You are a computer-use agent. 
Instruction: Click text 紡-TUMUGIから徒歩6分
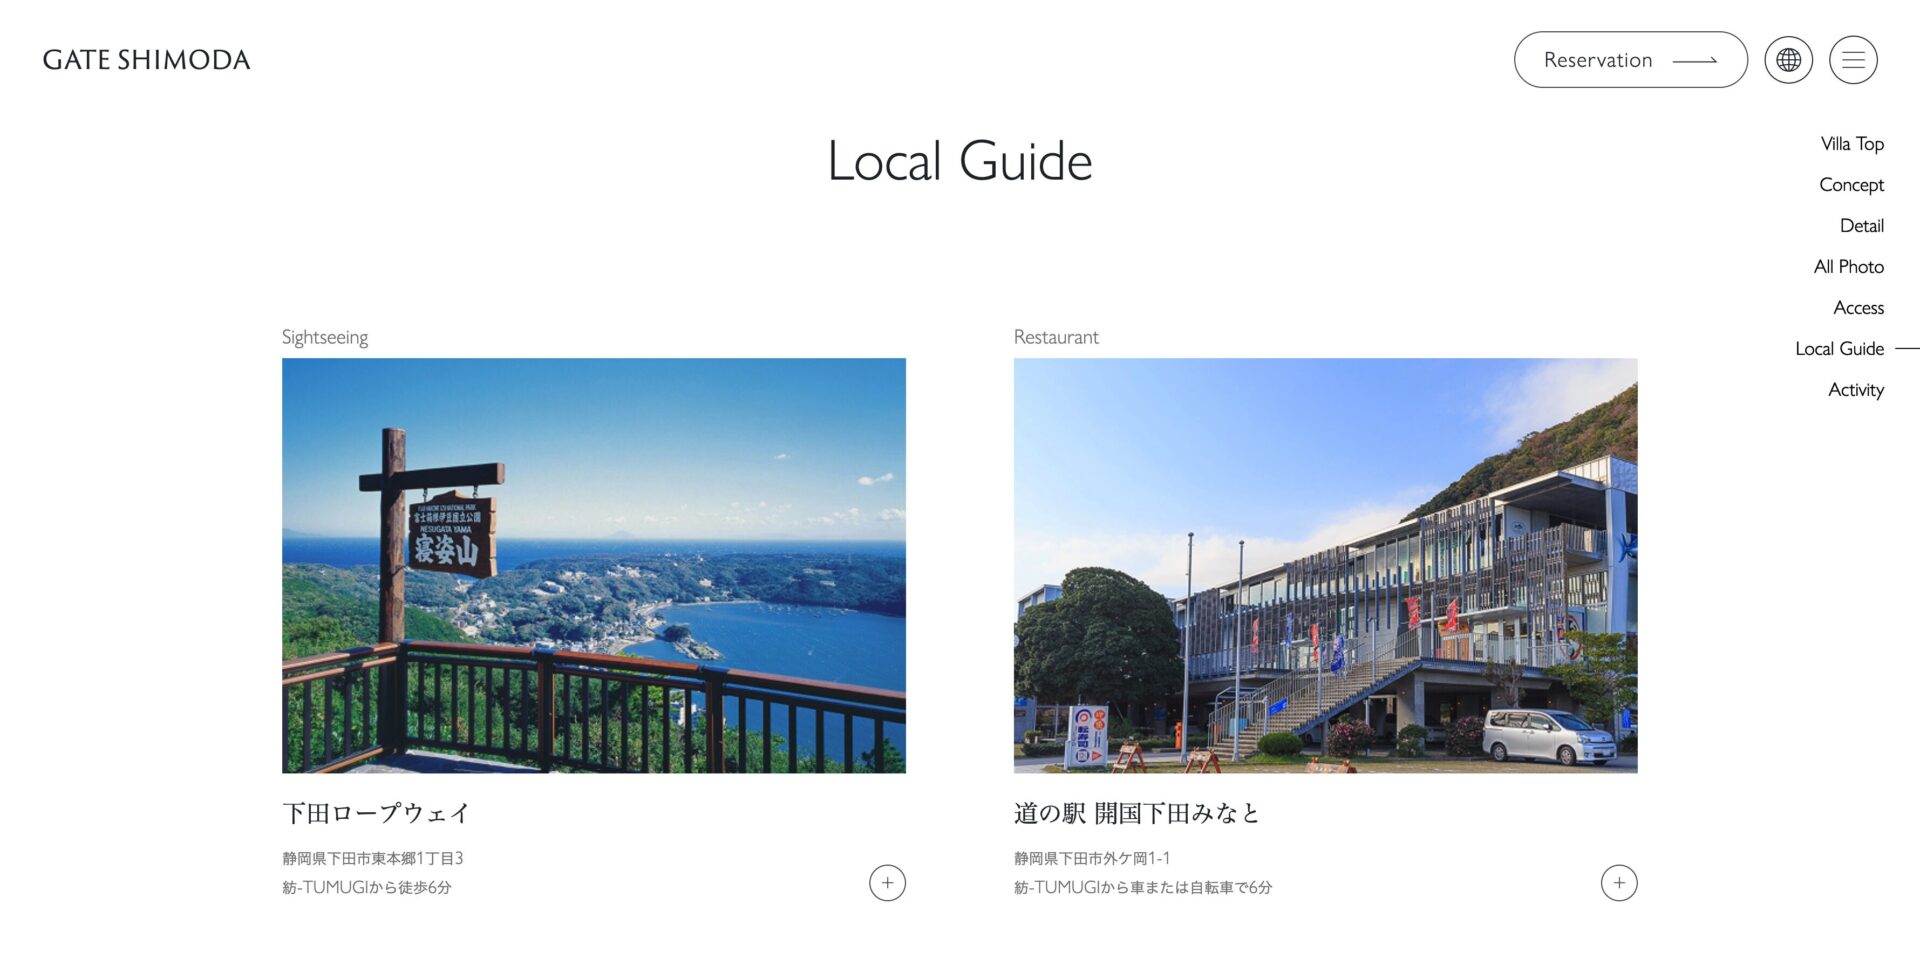[367, 887]
